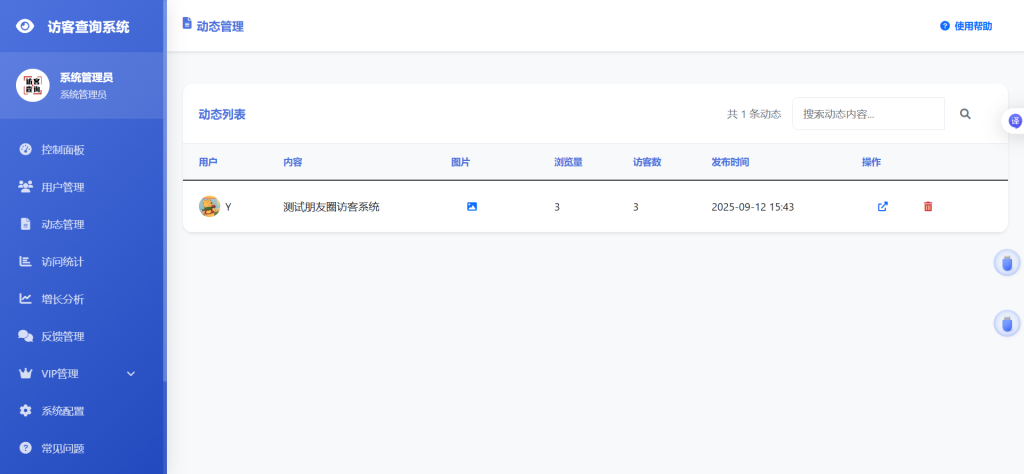Screen dimensions: 1024x474
Task: Click the 2025-09-12 15:43 publish time
Action: coord(752,207)
